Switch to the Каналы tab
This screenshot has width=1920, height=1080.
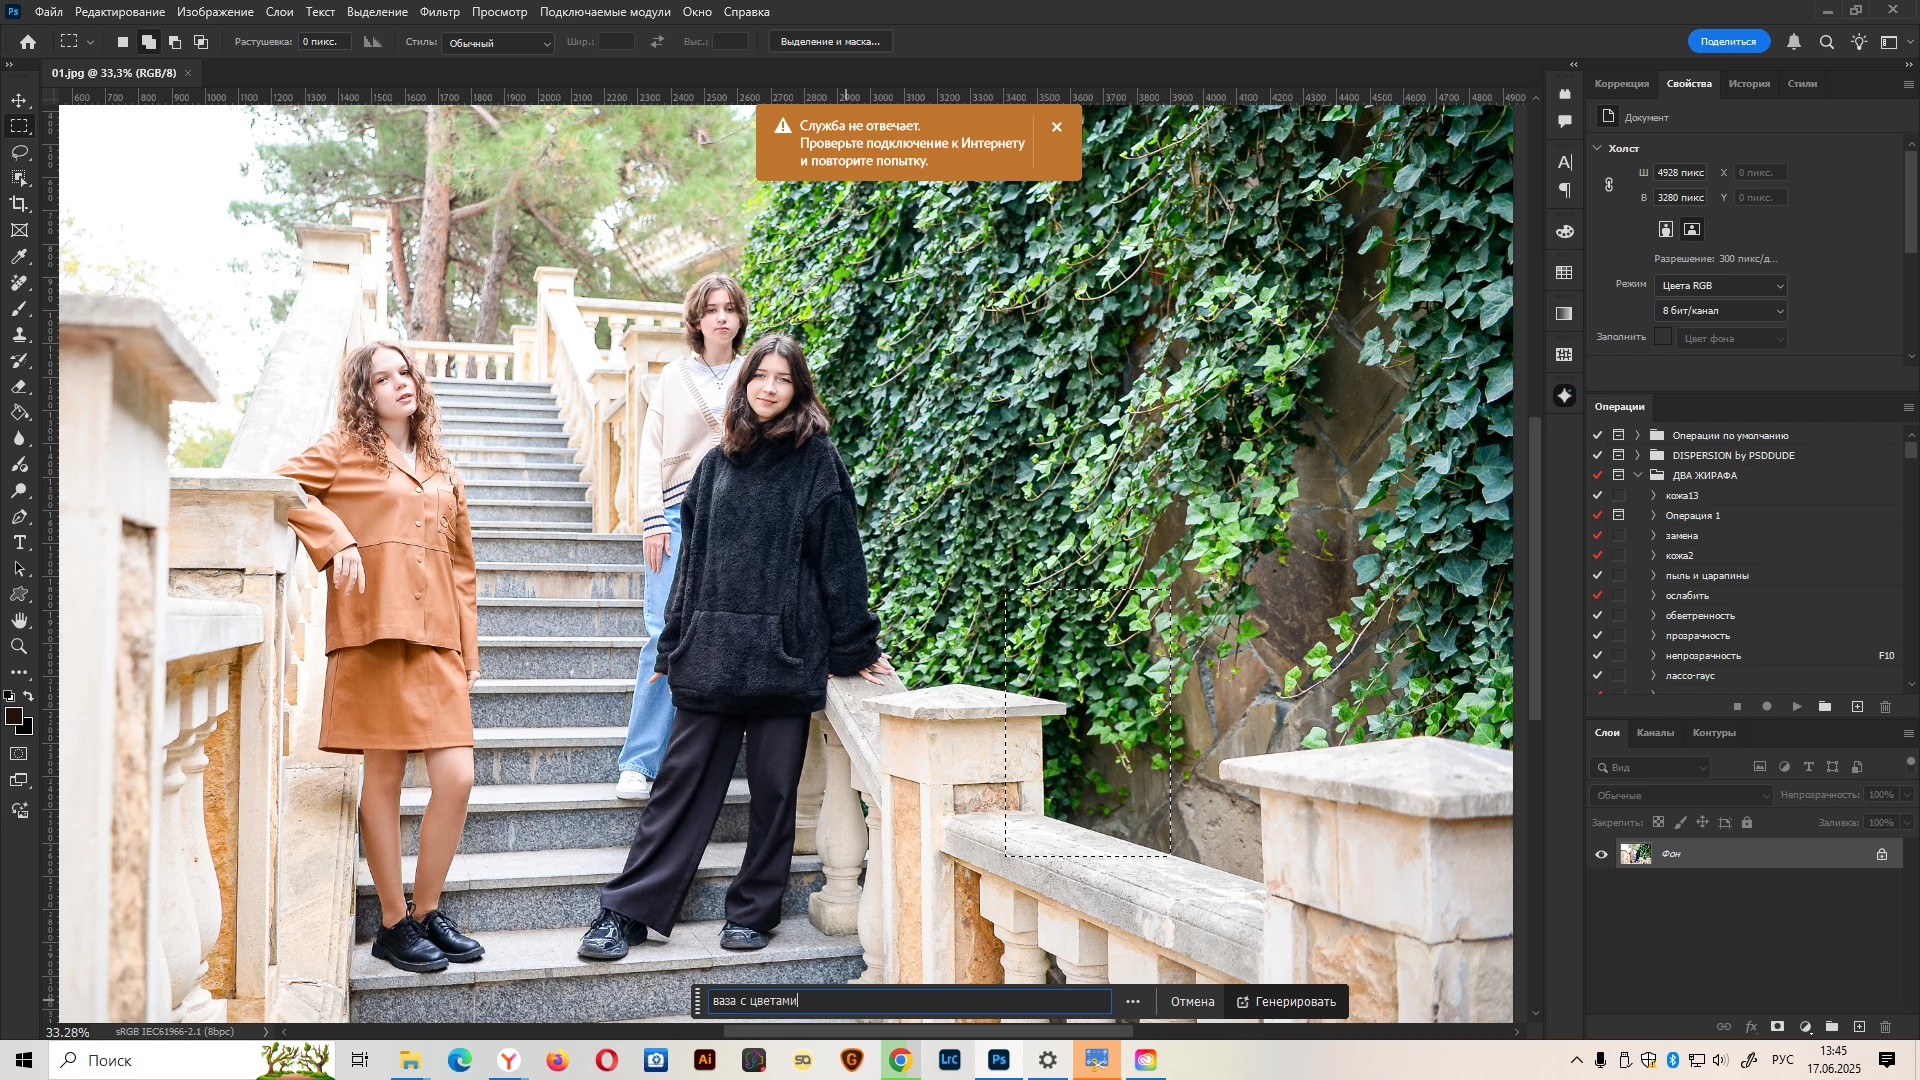tap(1654, 733)
